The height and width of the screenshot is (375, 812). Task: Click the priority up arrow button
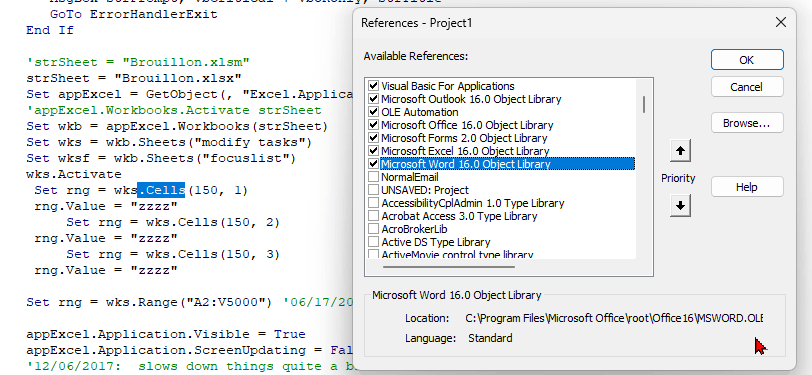(680, 151)
